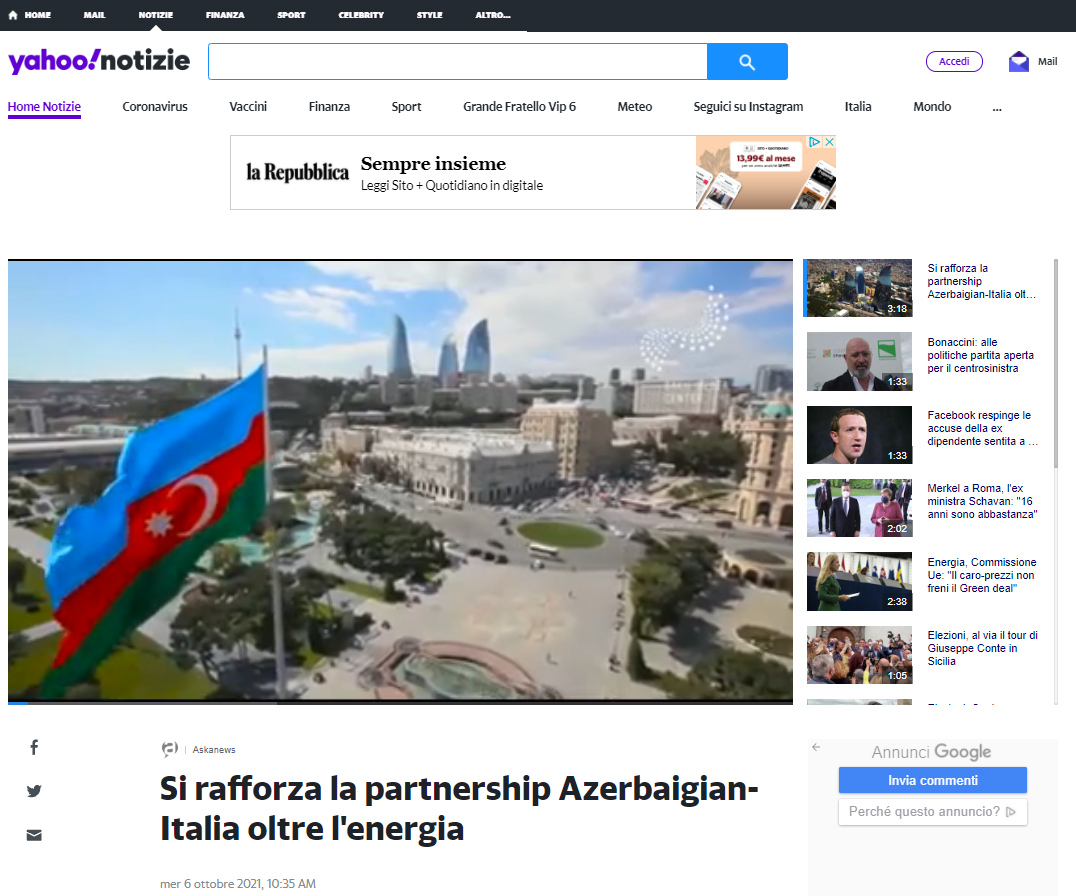Viewport: 1076px width, 896px height.
Task: Open 'Energia, Commissione Ue' playlist title
Action: [982, 575]
